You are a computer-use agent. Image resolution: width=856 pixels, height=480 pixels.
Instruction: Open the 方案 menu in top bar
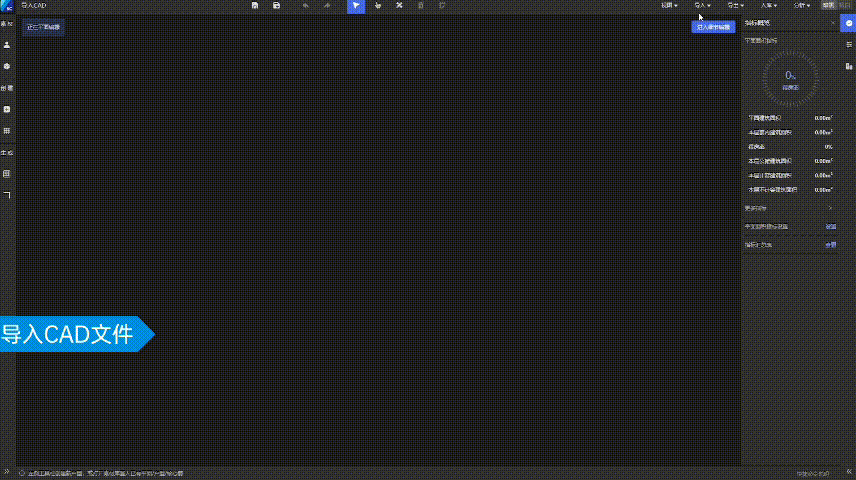click(x=768, y=6)
